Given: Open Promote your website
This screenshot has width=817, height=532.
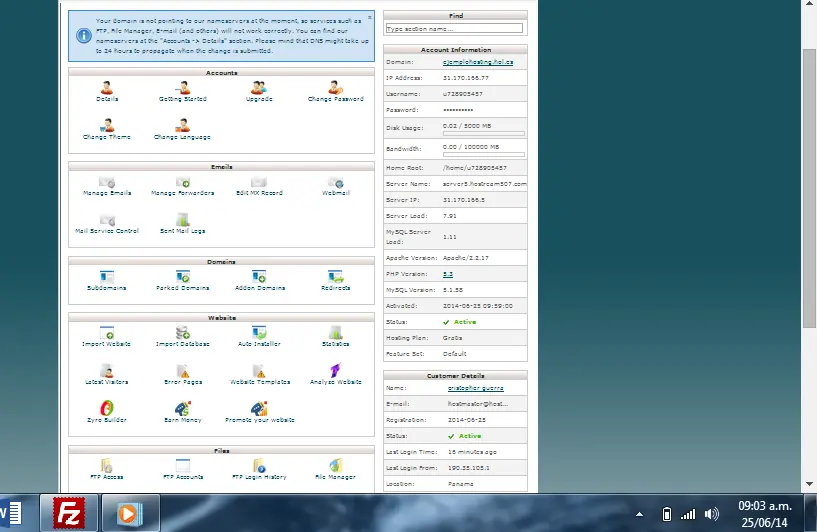Looking at the screenshot, I should pos(259,408).
